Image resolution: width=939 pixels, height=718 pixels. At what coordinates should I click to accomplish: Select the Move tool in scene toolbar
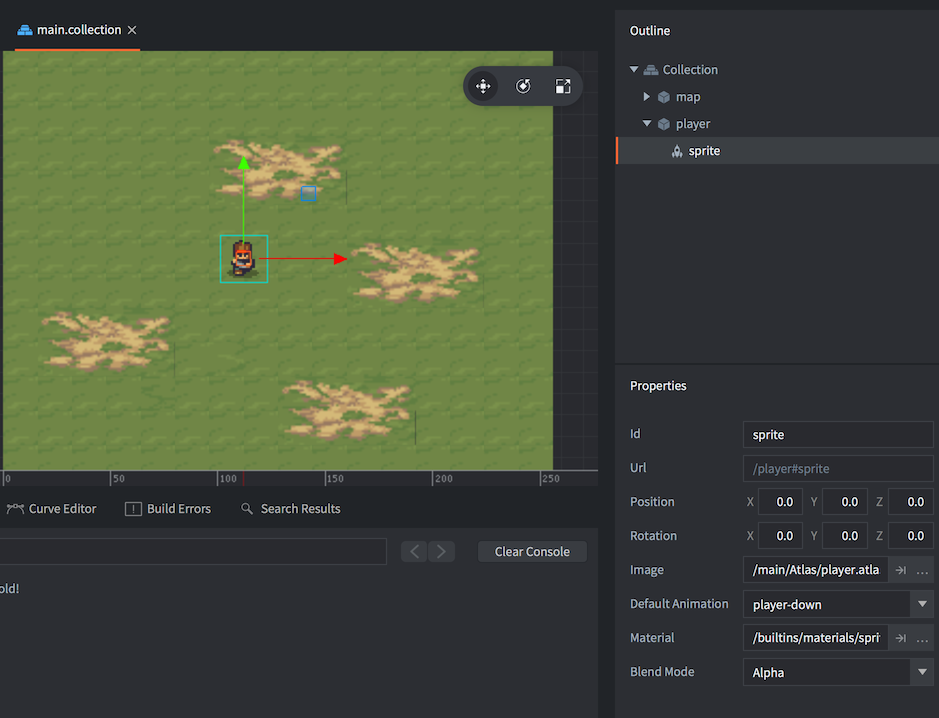(x=483, y=87)
